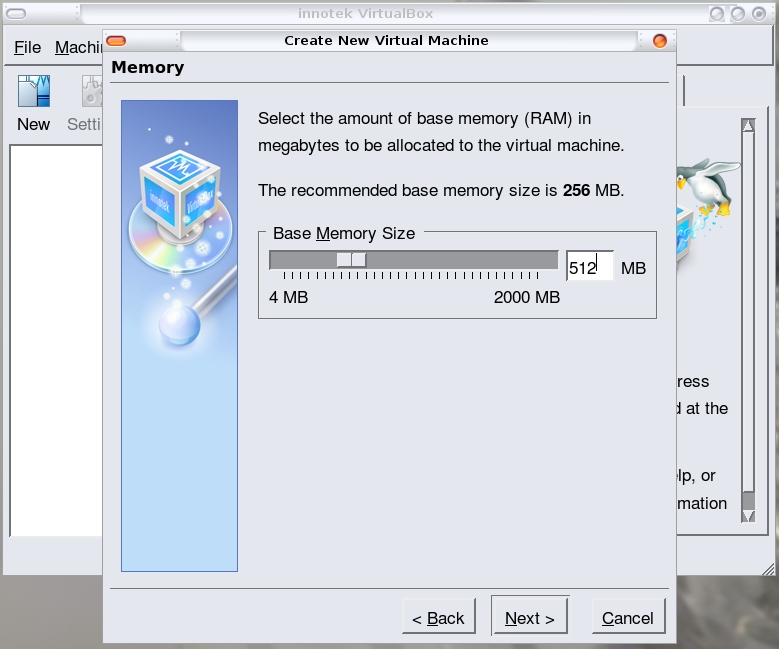Click the New virtual machine toolbar icon
779x649 pixels.
tap(33, 94)
